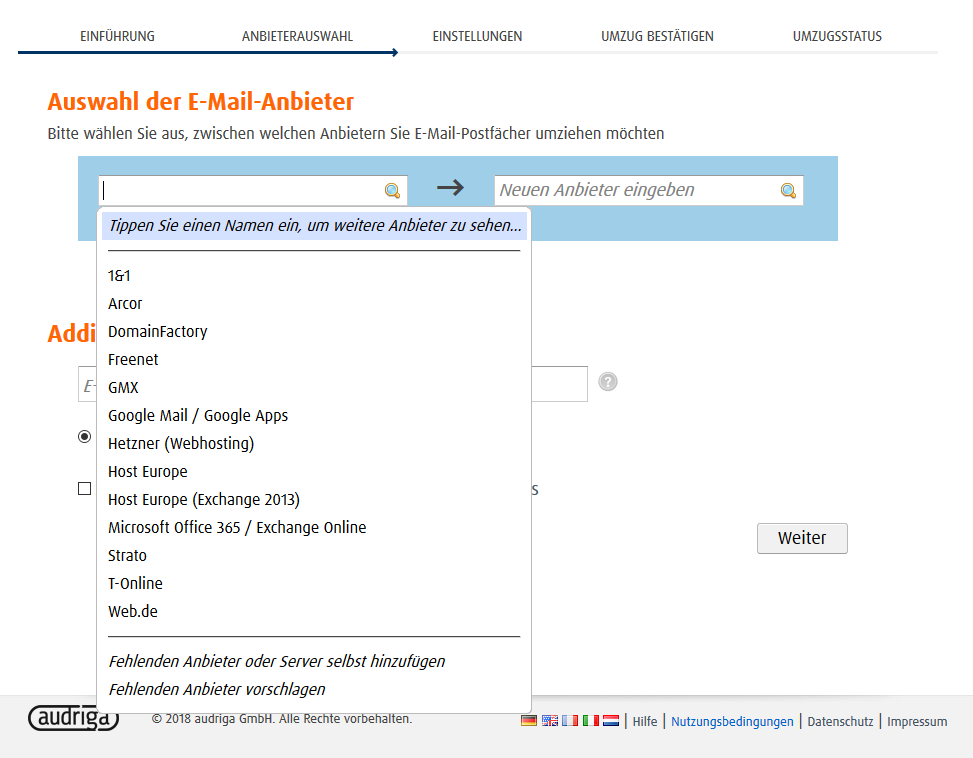The image size is (973, 758).
Task: Click the Weiter button
Action: click(x=802, y=538)
